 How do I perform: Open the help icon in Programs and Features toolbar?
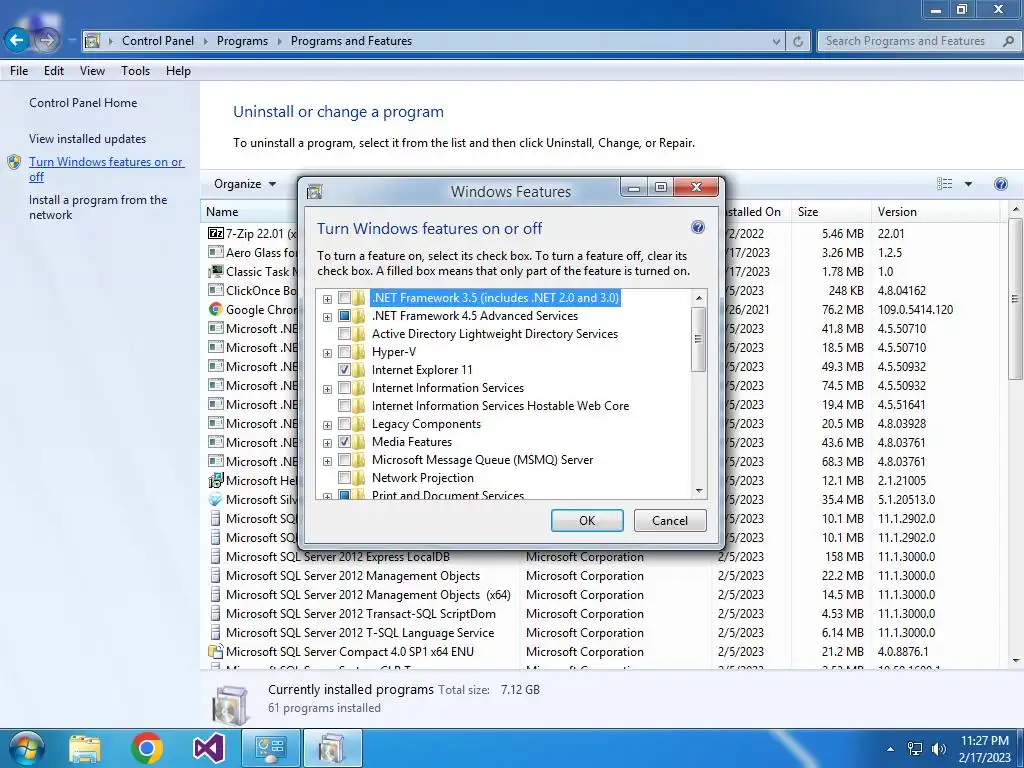tap(1000, 184)
